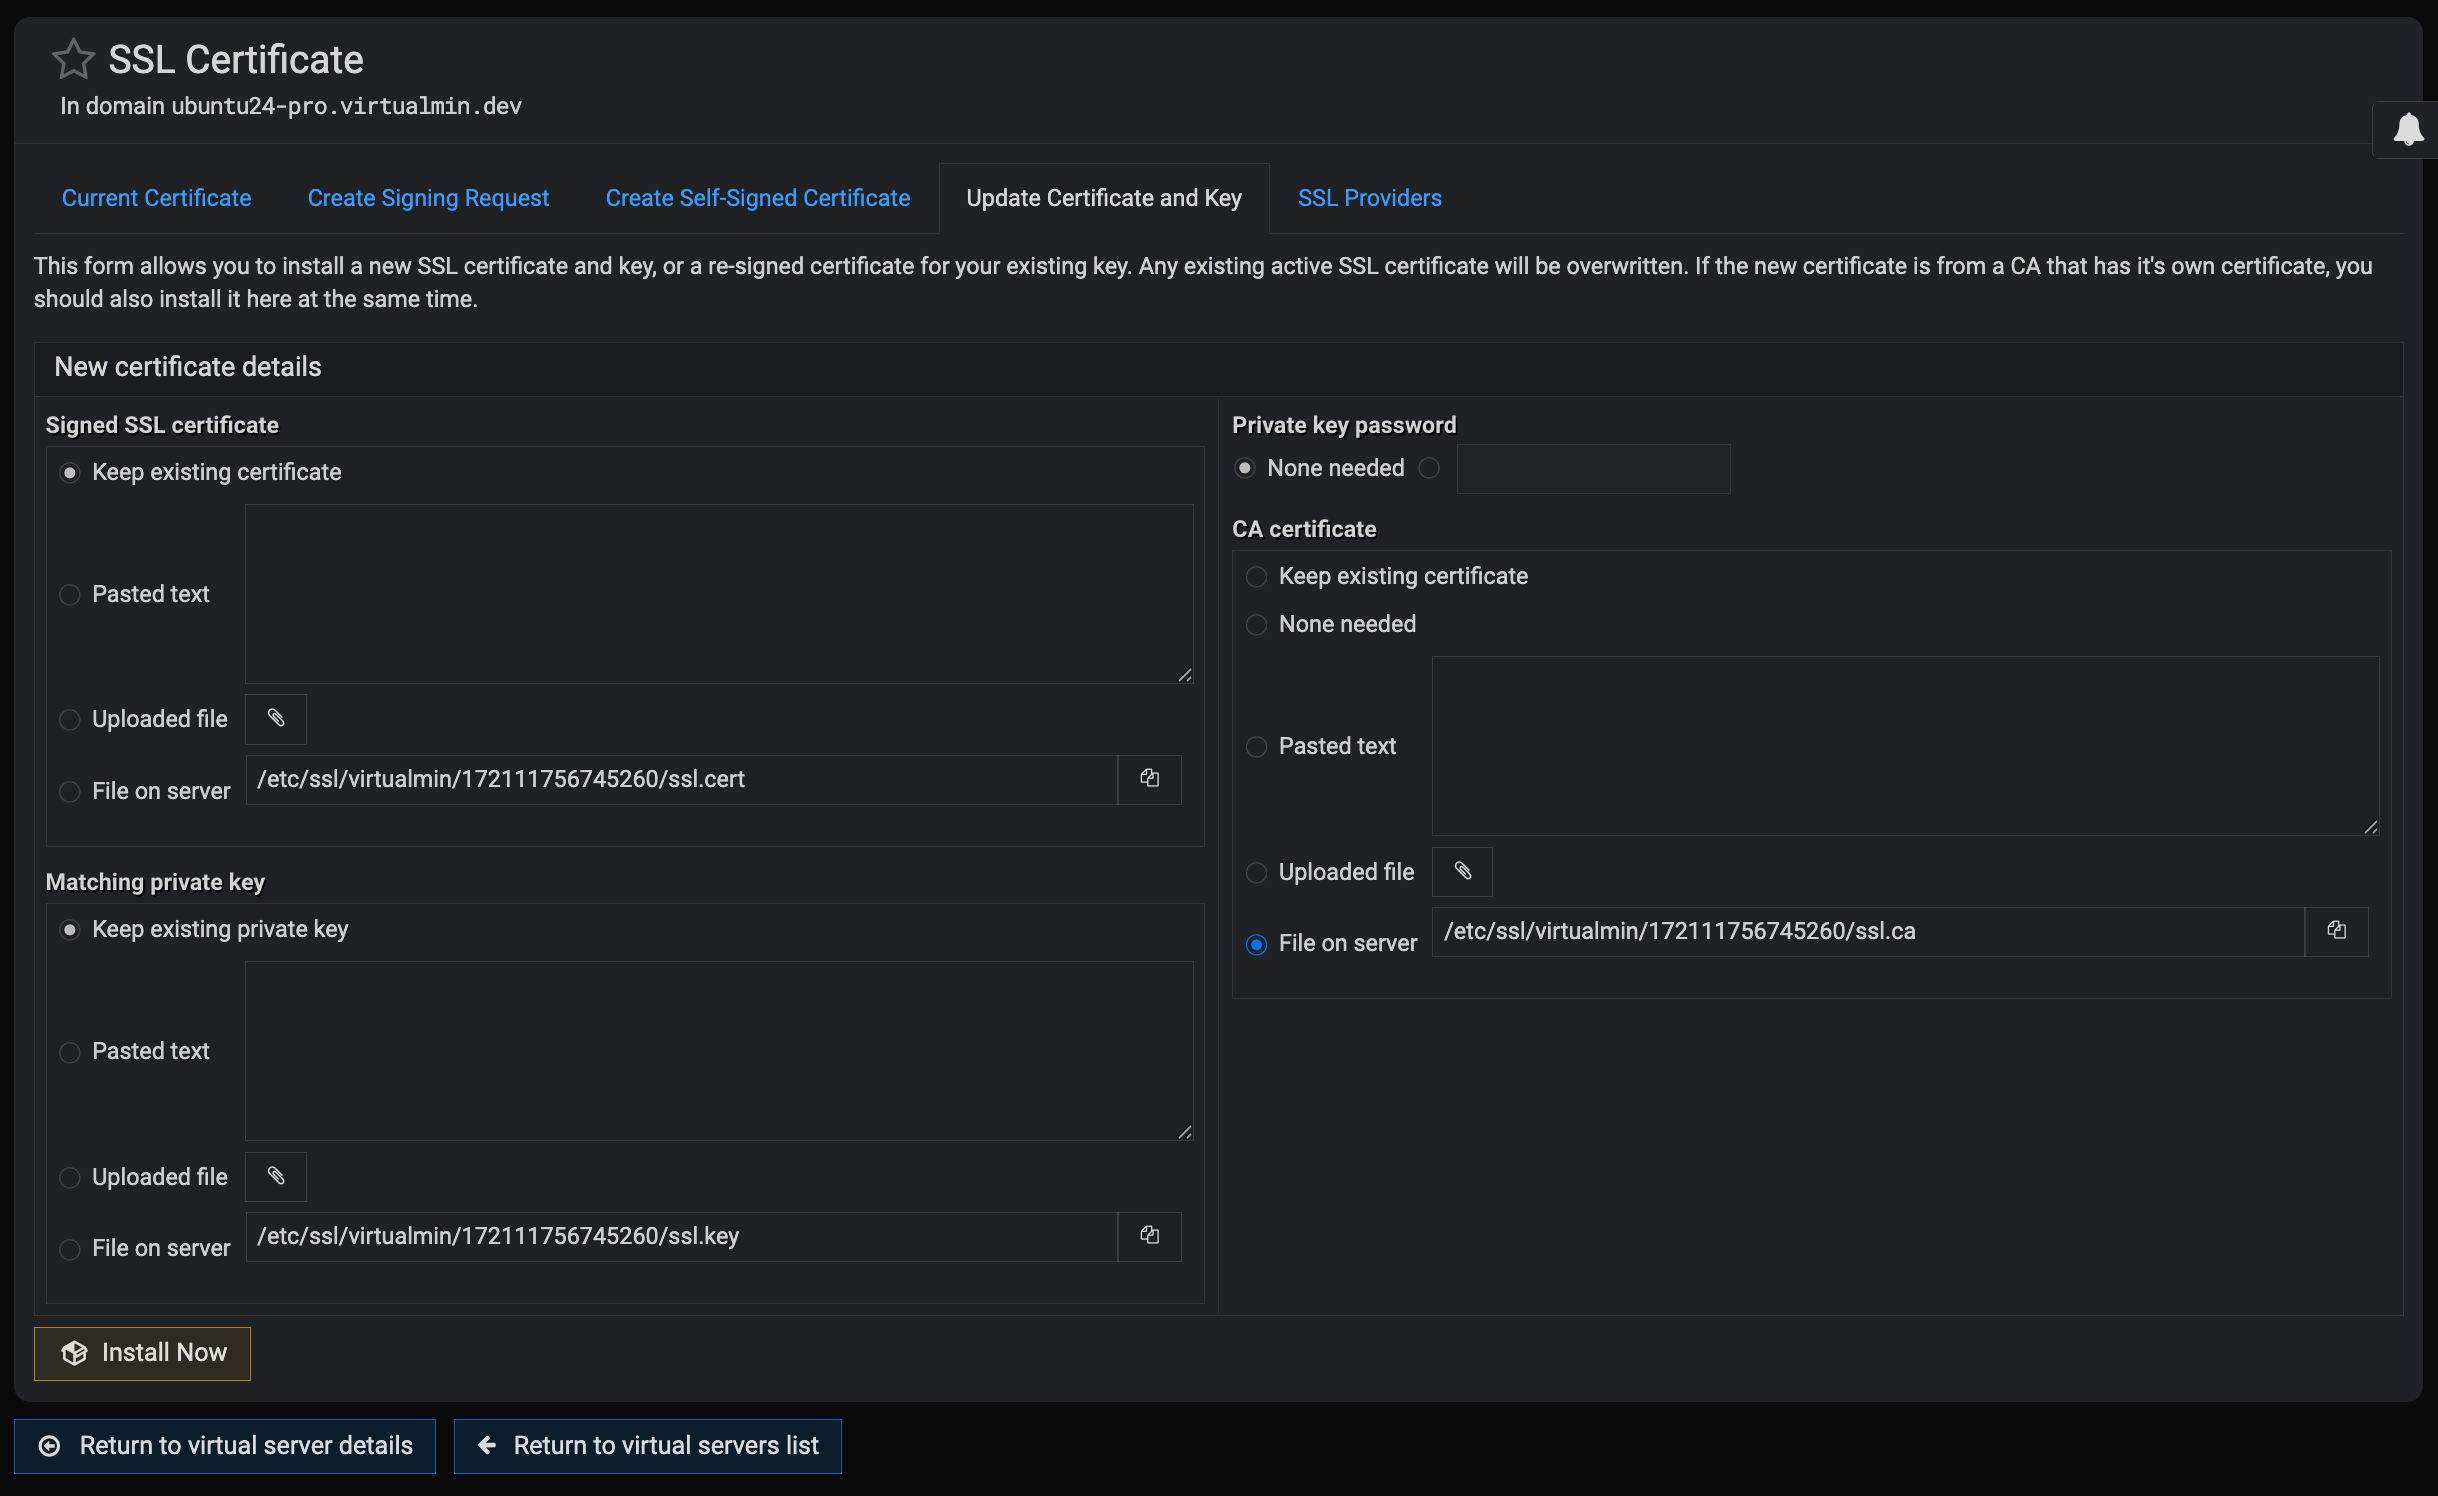Click the Install Now button

(x=143, y=1353)
